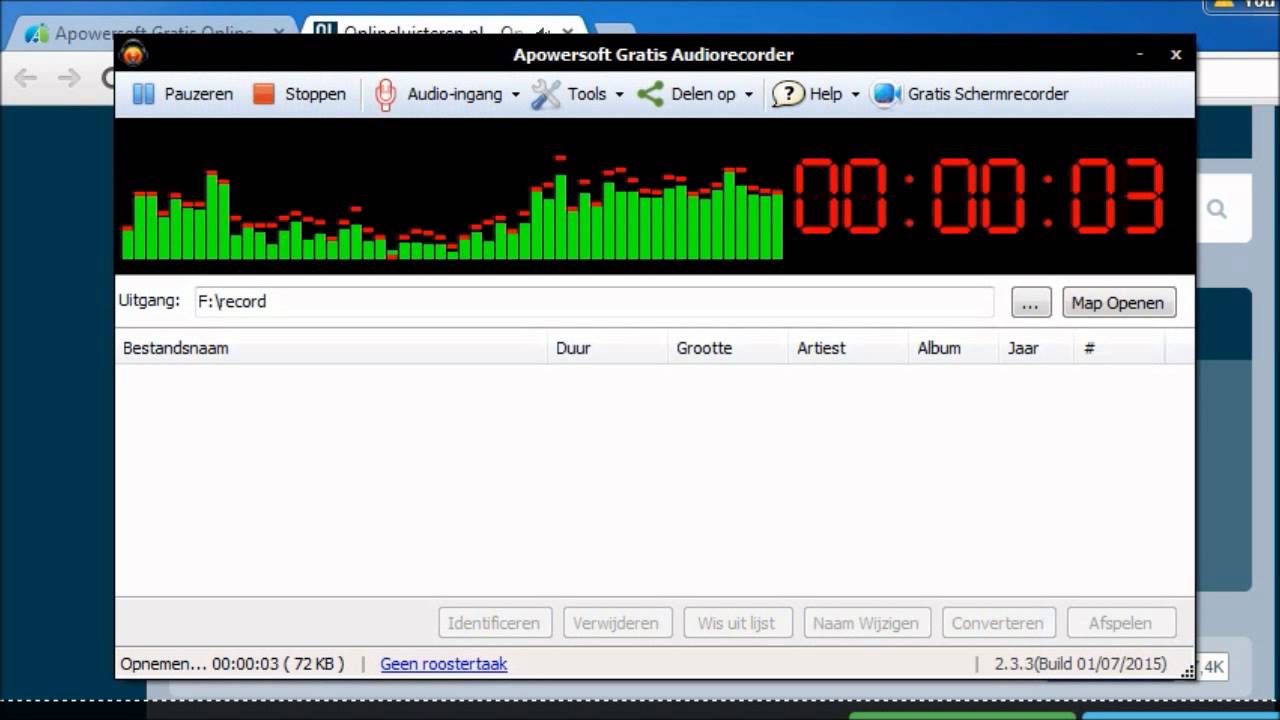Click the orange Stoppen stop icon
Viewport: 1280px width, 720px height.
pos(263,94)
